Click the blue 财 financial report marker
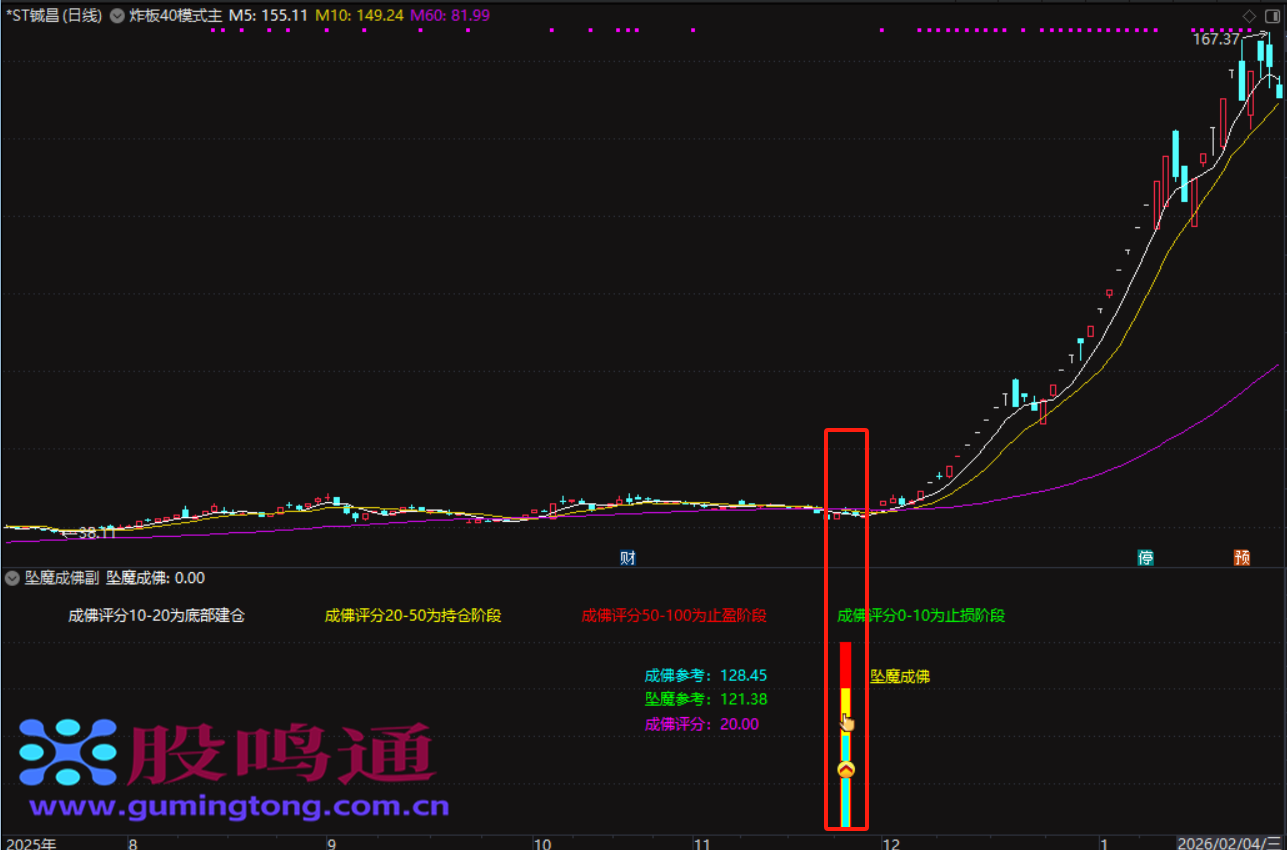 pyautogui.click(x=628, y=558)
